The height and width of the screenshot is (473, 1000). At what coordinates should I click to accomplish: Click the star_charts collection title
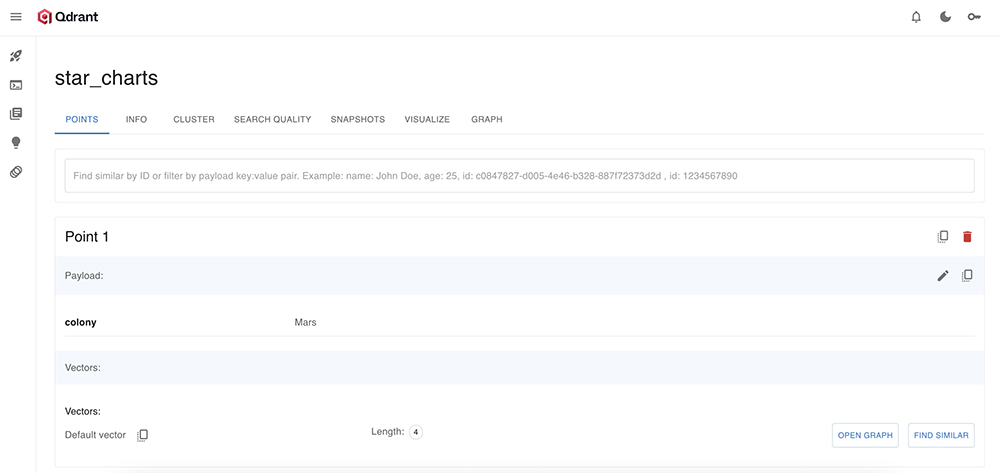(107, 78)
